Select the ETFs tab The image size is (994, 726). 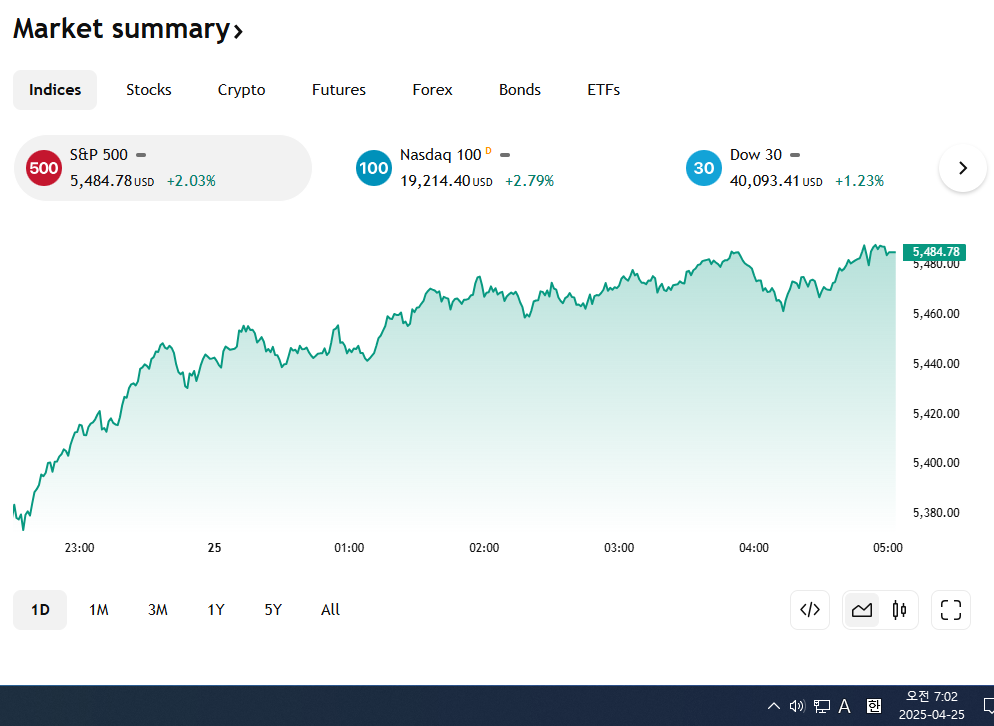click(604, 90)
